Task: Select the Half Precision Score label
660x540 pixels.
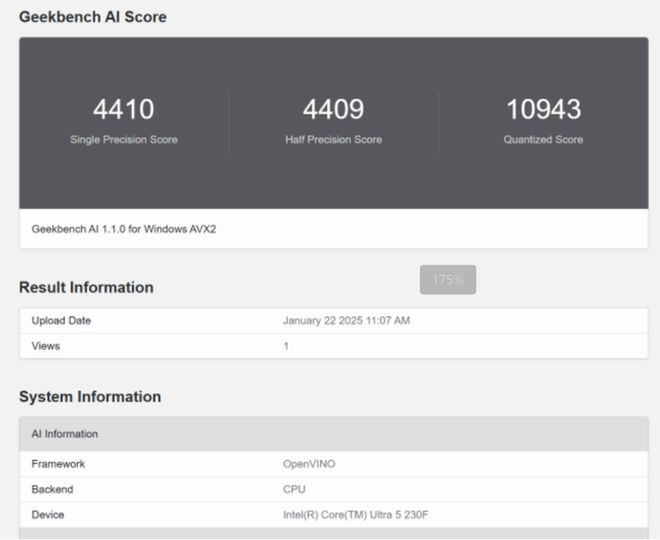Action: [x=333, y=140]
